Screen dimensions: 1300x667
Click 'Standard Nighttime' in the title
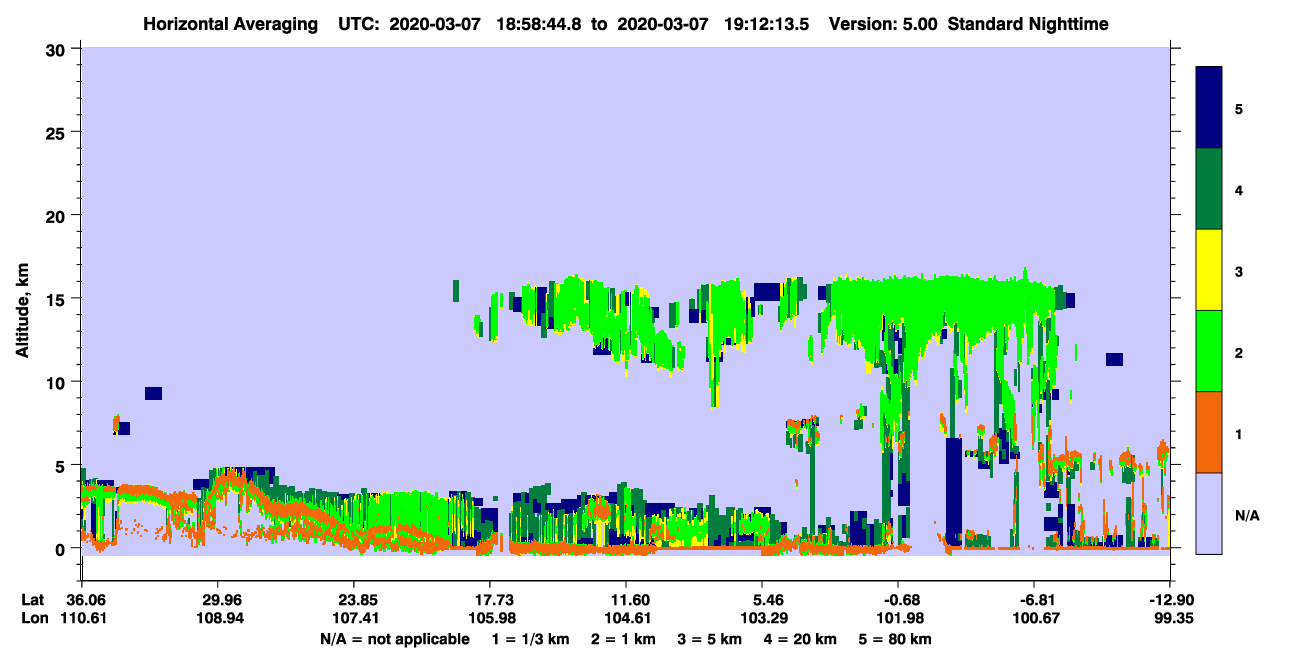1026,23
